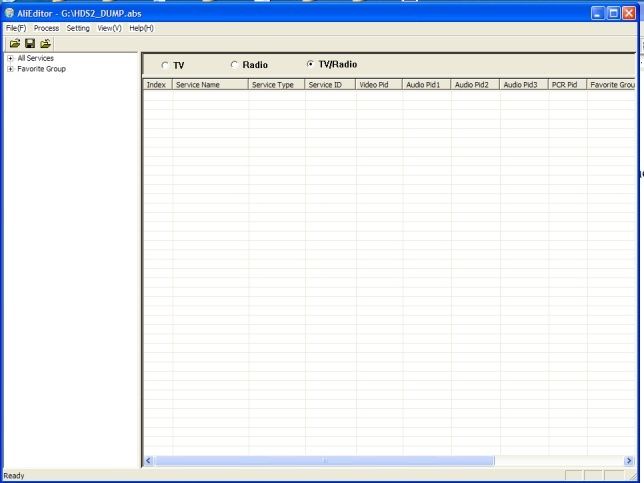Select the All Services tree label

tap(35, 58)
